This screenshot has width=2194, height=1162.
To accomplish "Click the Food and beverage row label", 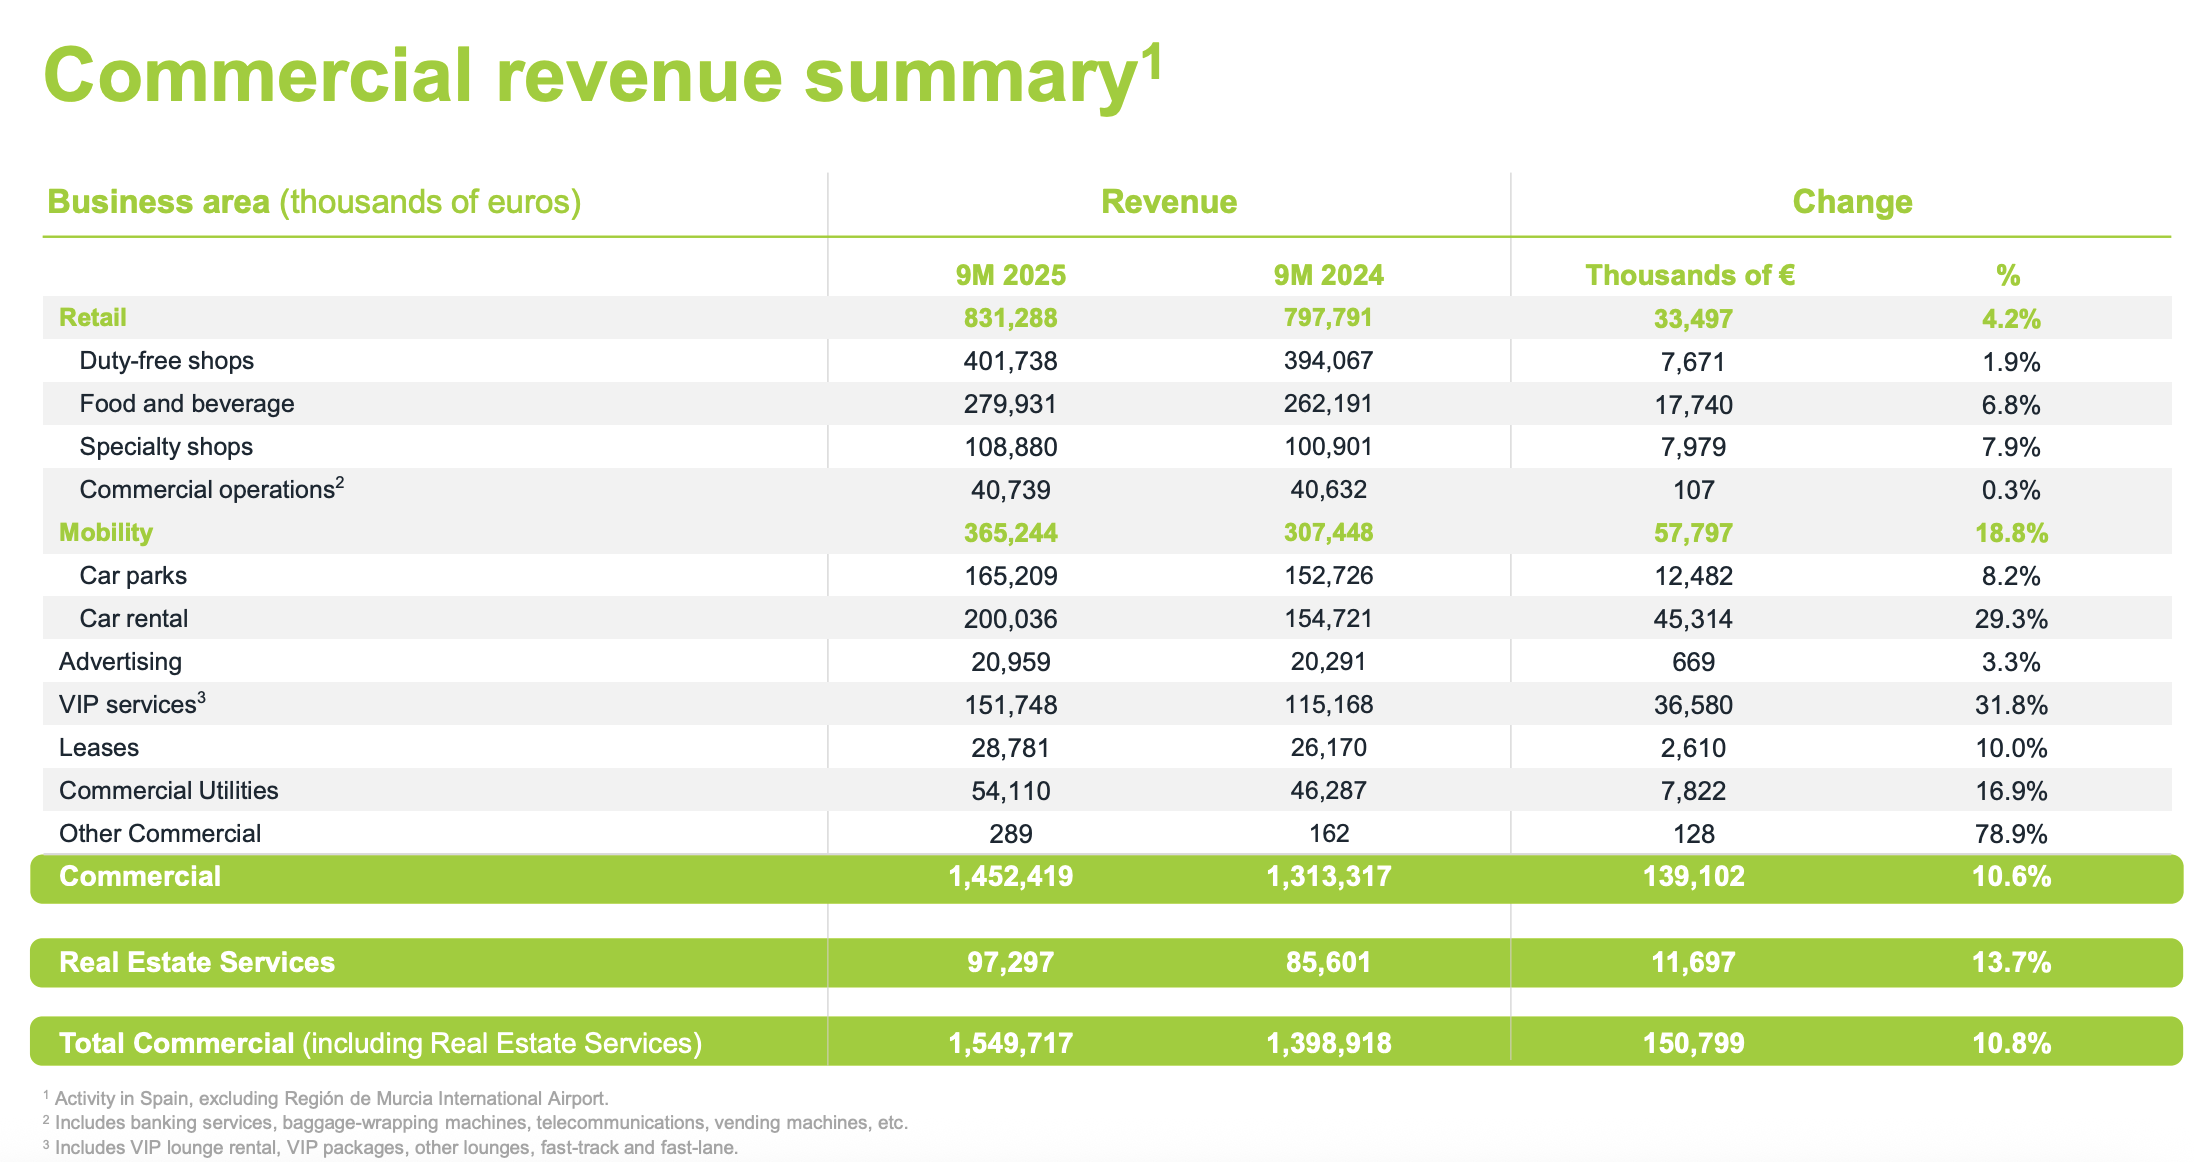I will coord(186,404).
